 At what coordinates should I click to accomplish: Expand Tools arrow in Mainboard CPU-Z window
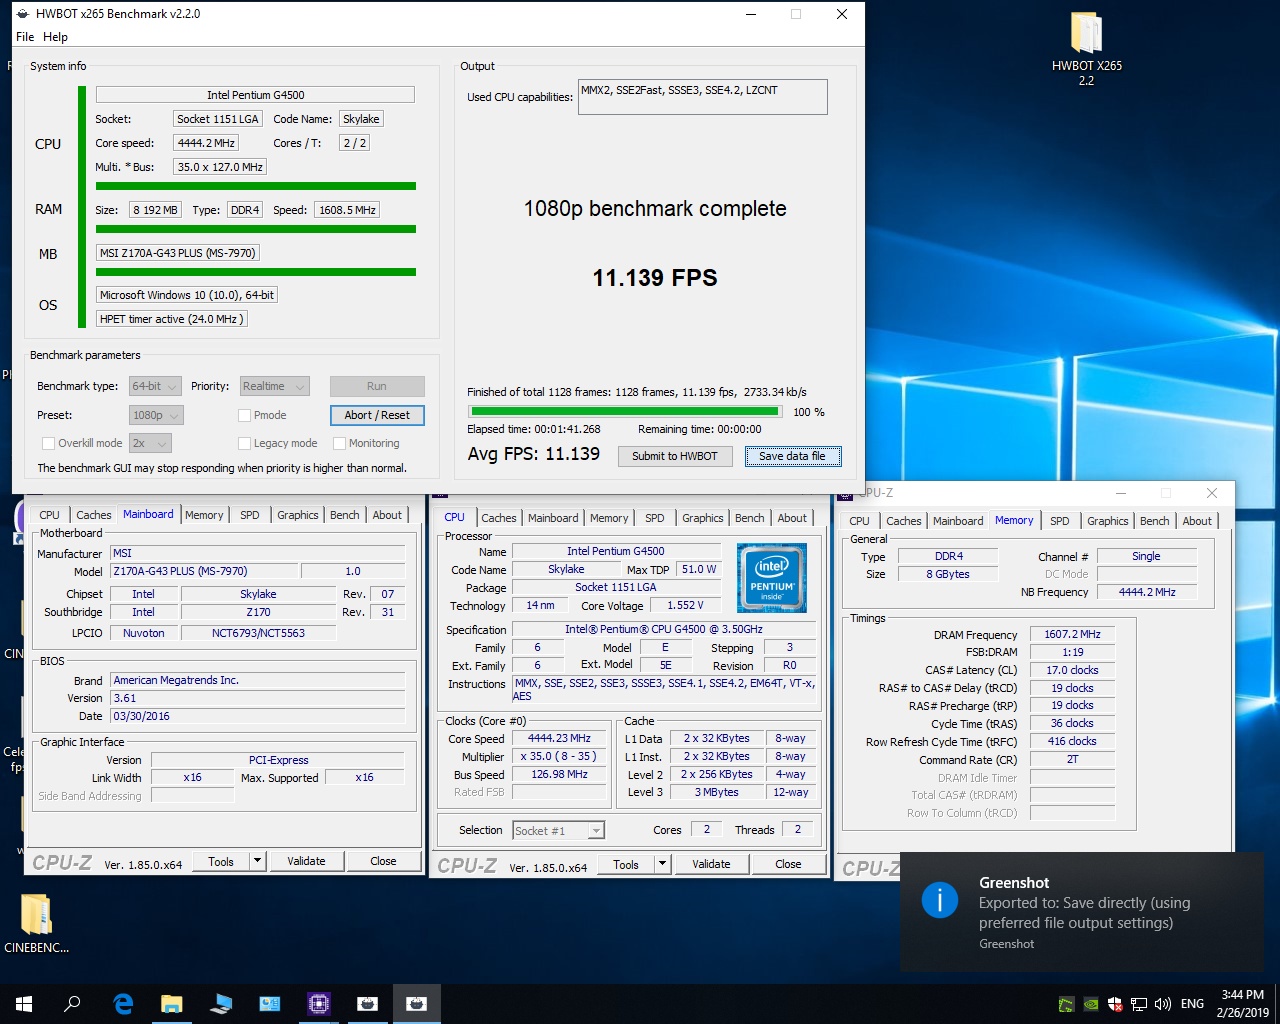click(257, 861)
